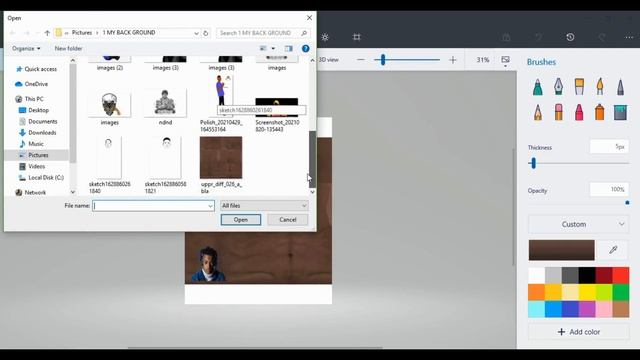
Task: Choose the green color swatch
Action: click(620, 292)
